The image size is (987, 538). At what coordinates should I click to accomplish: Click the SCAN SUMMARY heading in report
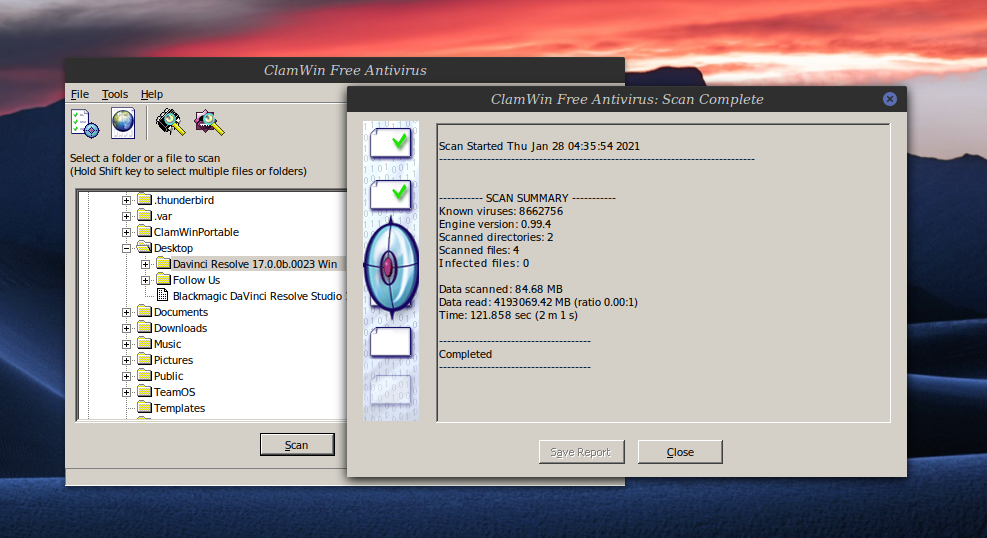pos(527,198)
